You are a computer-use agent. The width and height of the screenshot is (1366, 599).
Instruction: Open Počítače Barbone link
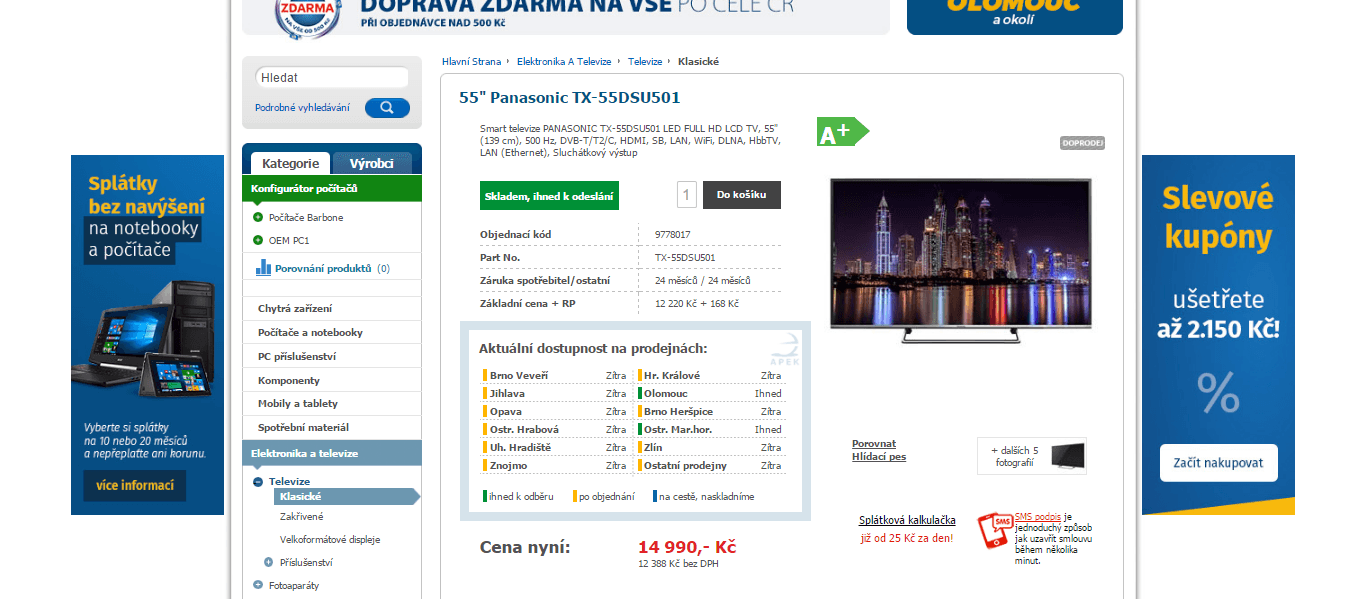pyautogui.click(x=306, y=217)
